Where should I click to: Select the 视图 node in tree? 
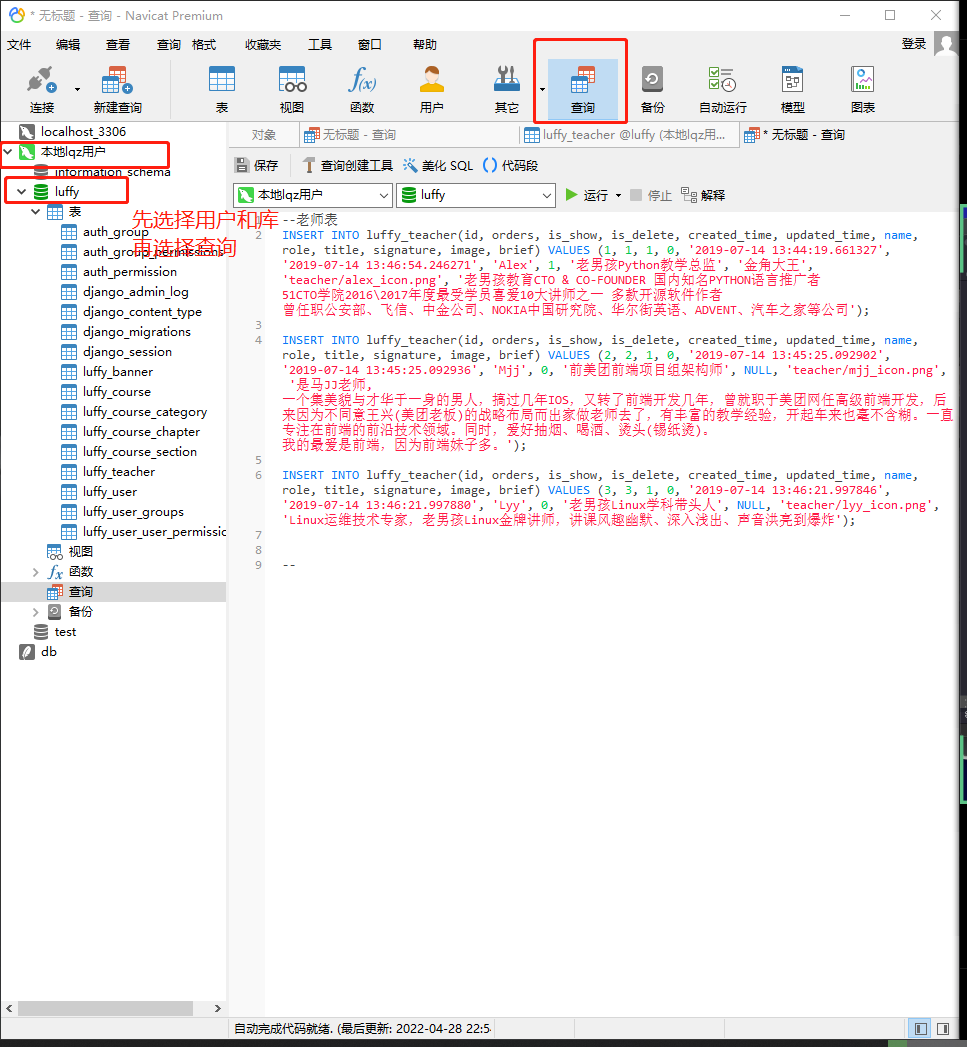pyautogui.click(x=80, y=552)
